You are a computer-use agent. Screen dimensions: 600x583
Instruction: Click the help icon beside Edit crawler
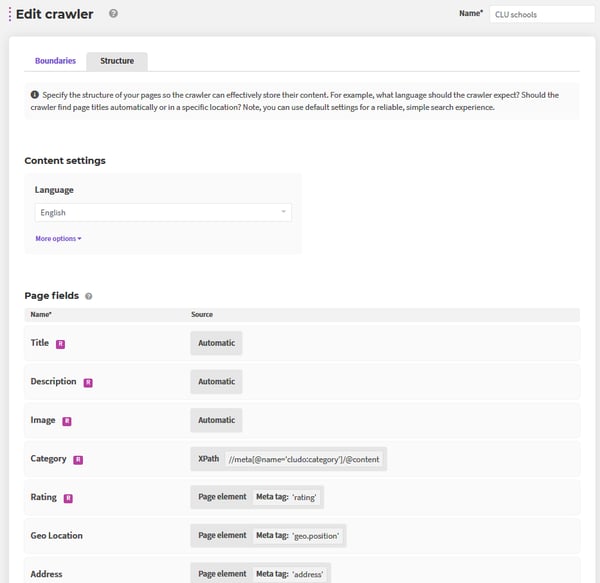pyautogui.click(x=113, y=13)
